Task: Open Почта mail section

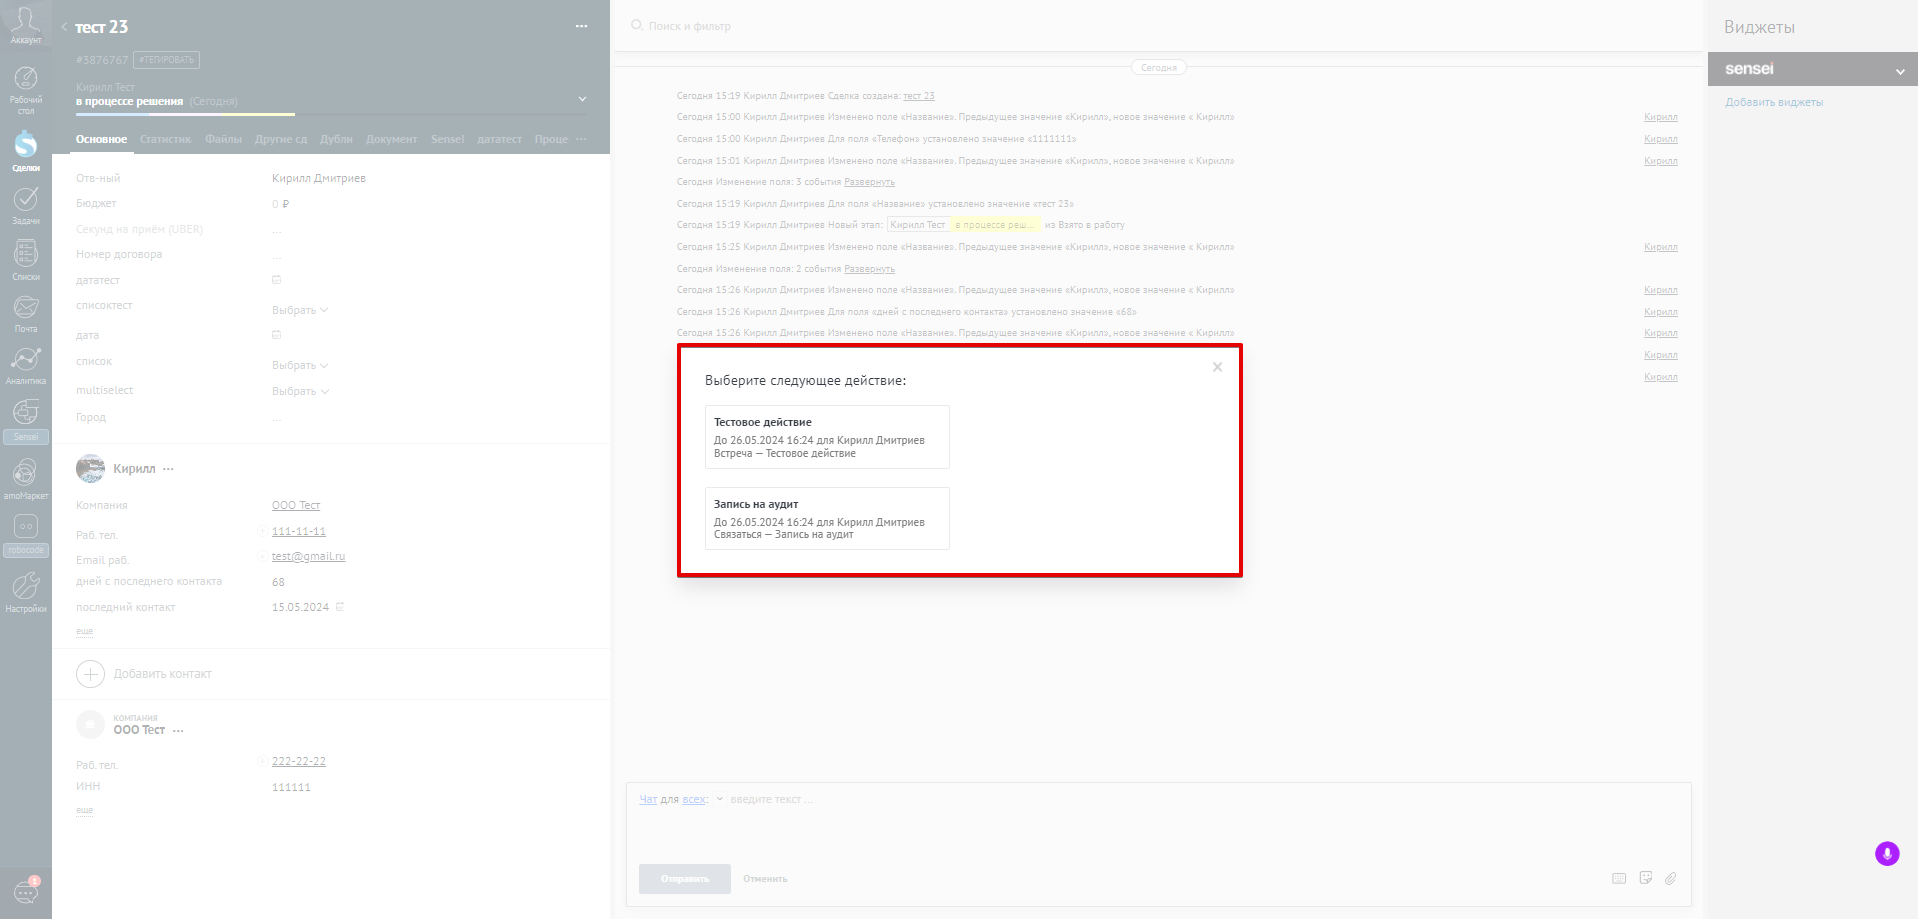Action: tap(25, 314)
